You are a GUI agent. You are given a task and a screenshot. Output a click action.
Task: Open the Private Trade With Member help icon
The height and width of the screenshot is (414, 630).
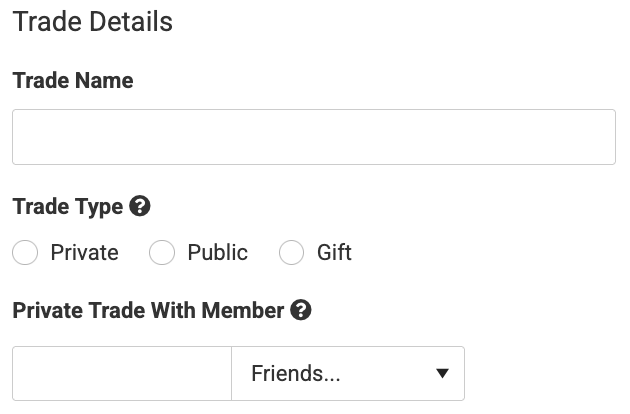click(x=301, y=311)
